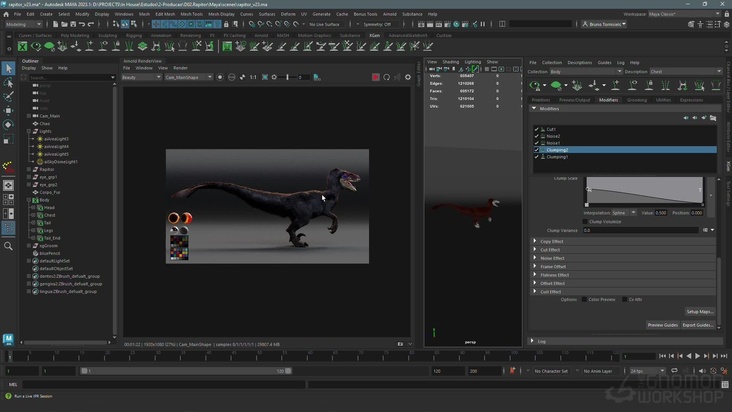Click the magnifier search icon in left toolbox
The image size is (732, 412).
tap(8, 246)
